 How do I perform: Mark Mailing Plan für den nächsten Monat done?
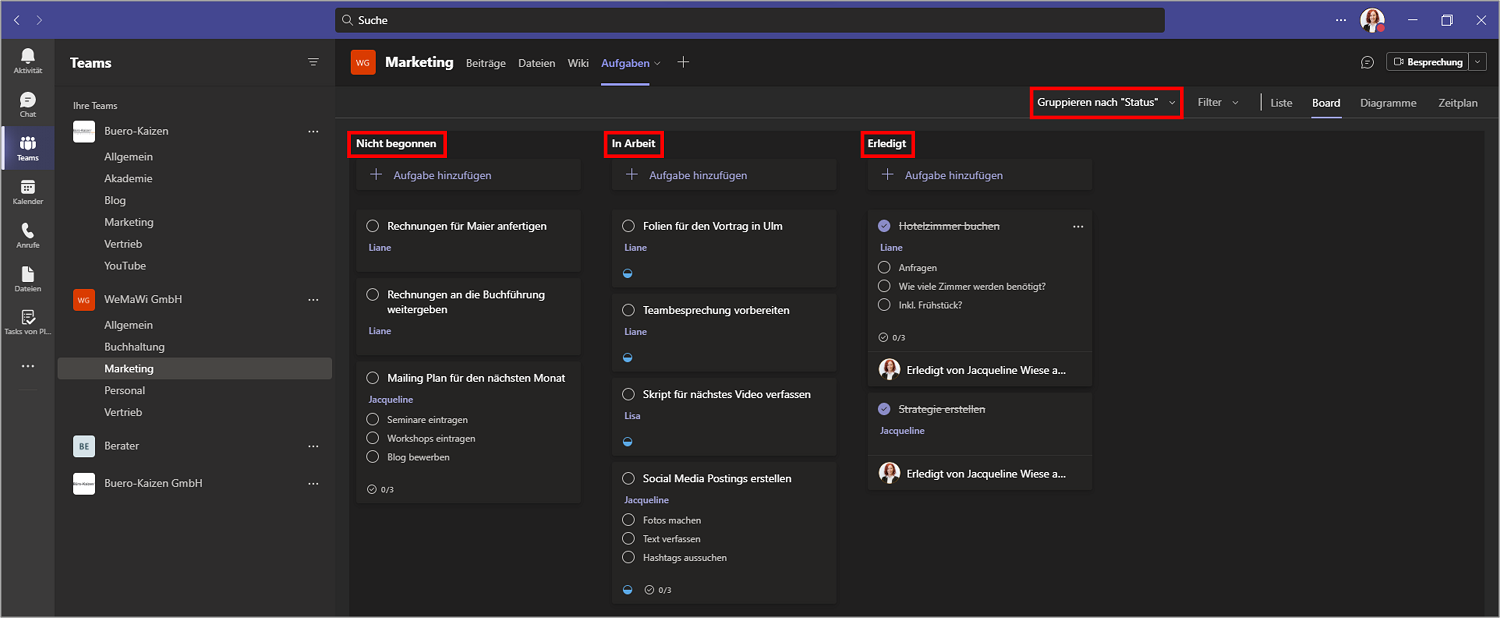point(373,378)
